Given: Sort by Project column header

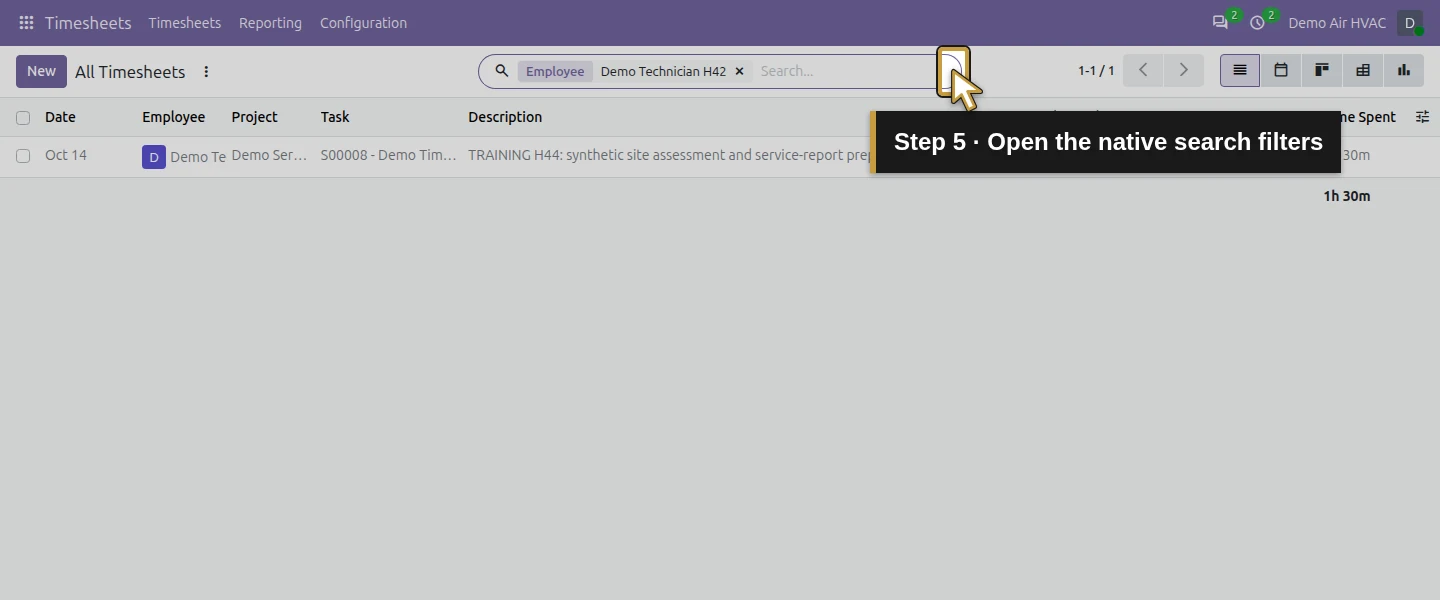Looking at the screenshot, I should [254, 117].
